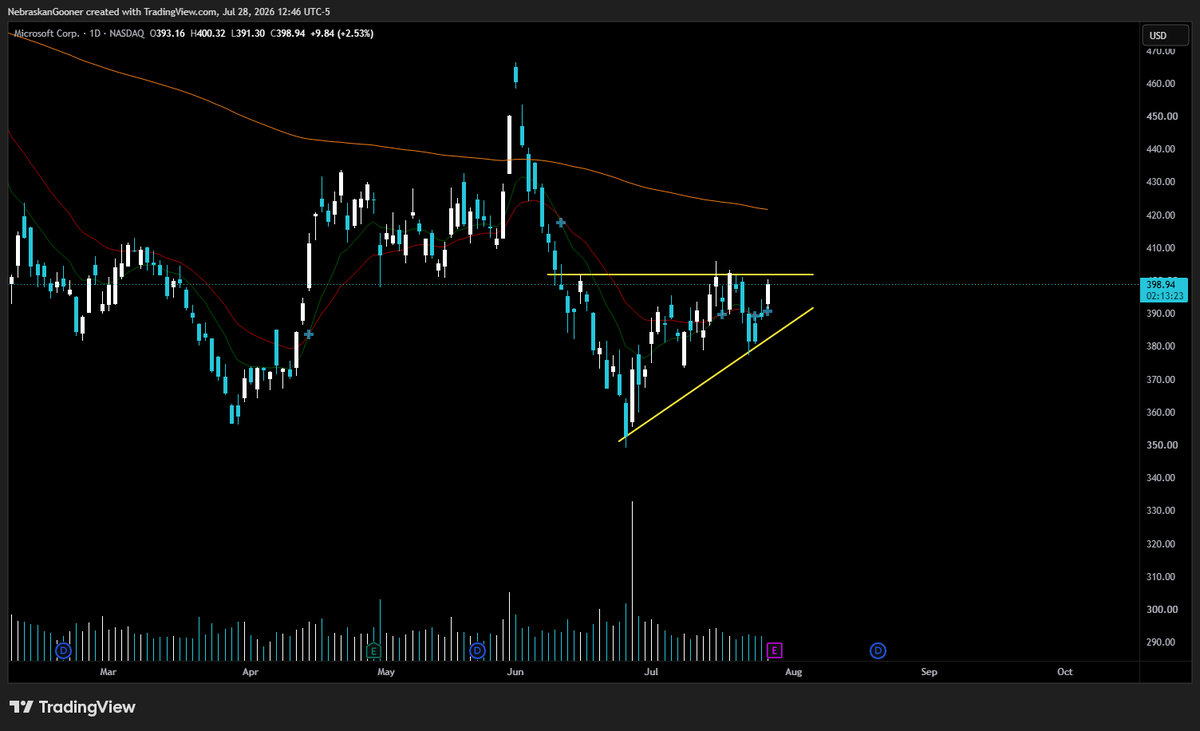The image size is (1200, 731).
Task: Click the purple upcoming earnings E marker
Action: 774,650
